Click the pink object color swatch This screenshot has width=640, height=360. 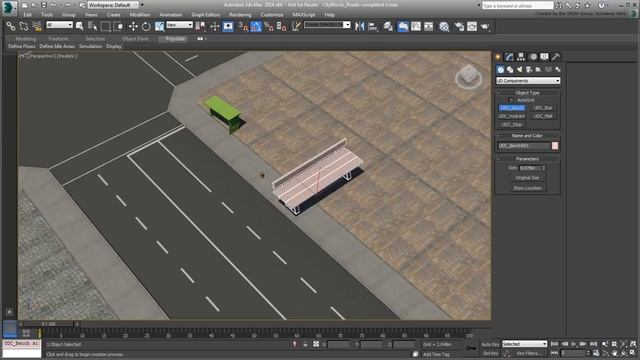pyautogui.click(x=555, y=146)
